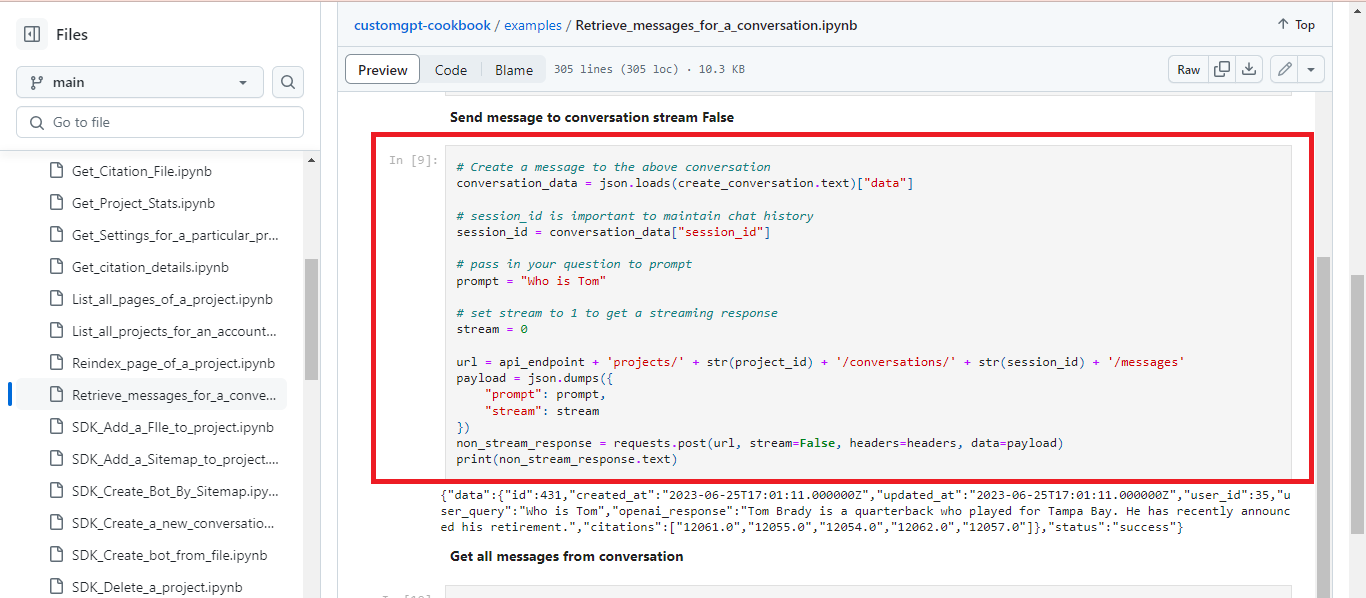Jump to top using the Top arrow
Image resolution: width=1366 pixels, height=598 pixels.
1295,24
